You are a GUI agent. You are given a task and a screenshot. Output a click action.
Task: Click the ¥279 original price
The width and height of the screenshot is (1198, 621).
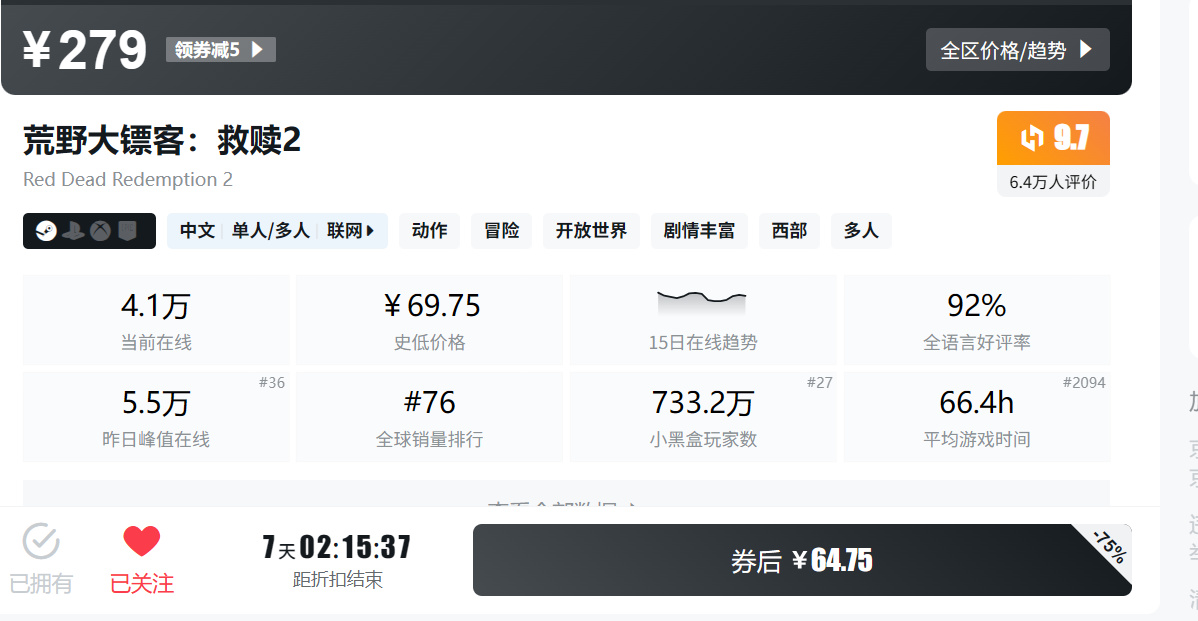click(84, 50)
